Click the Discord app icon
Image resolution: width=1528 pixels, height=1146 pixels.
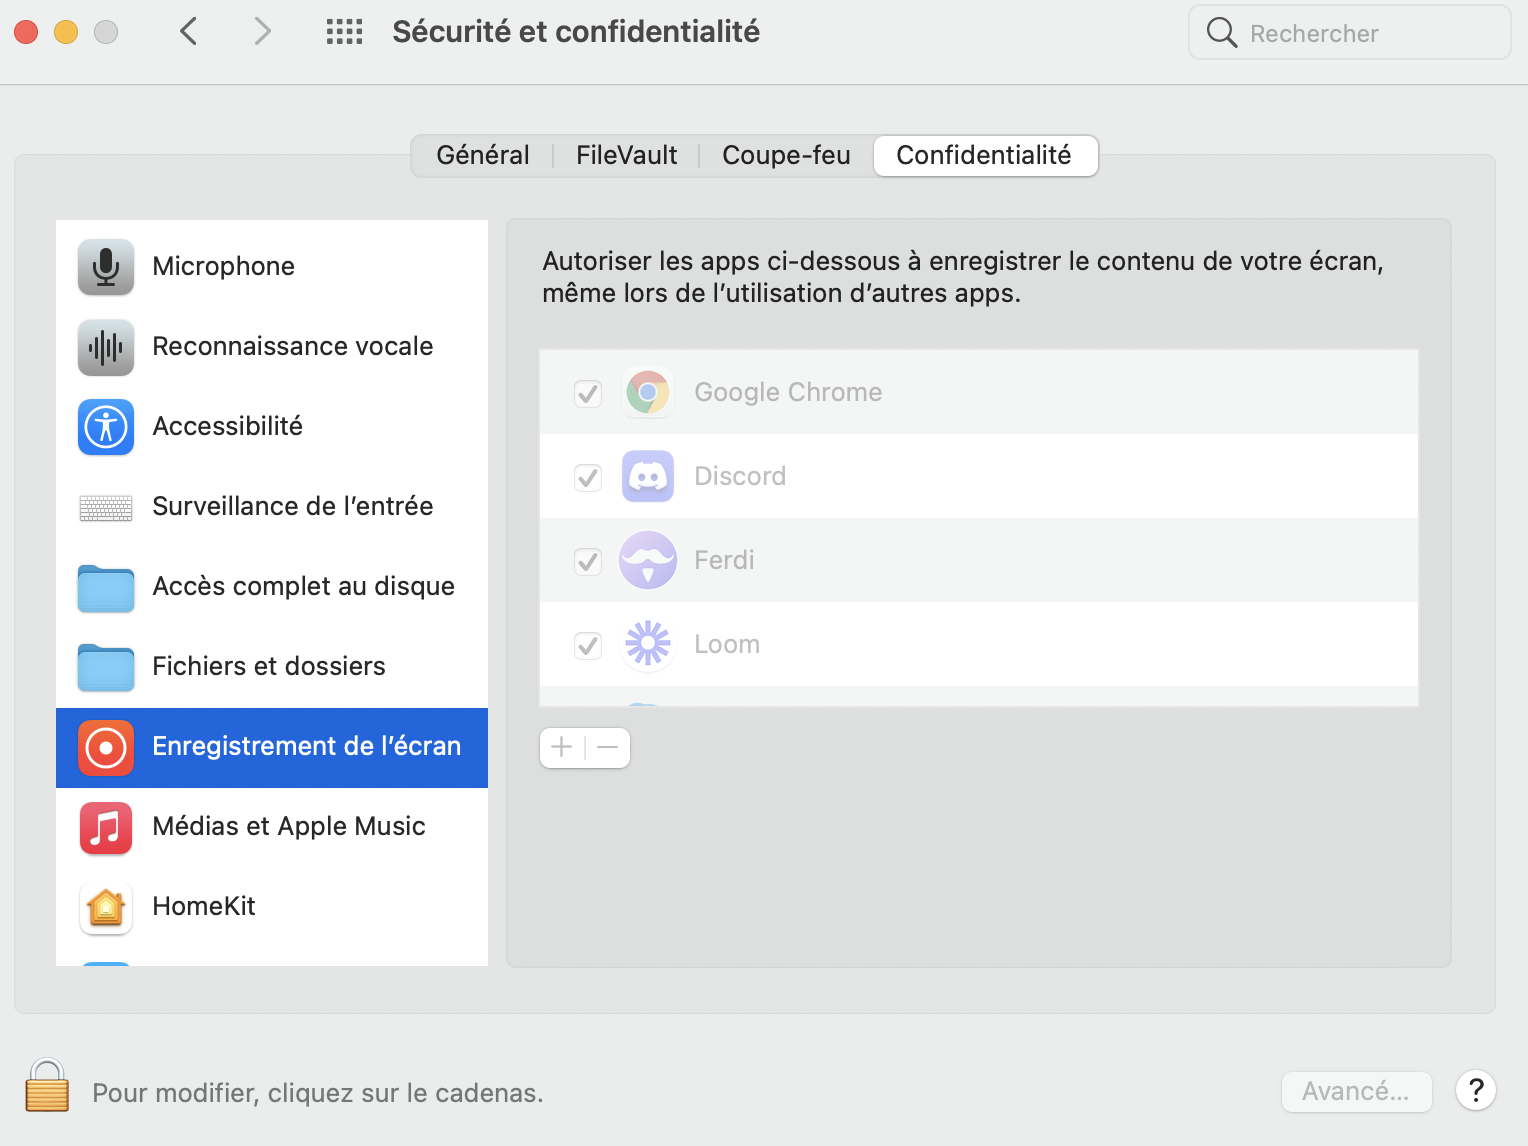647,476
